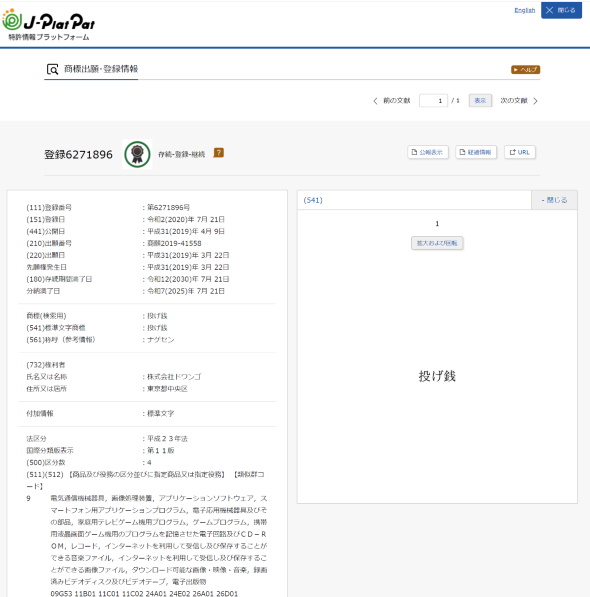590x597 pixels.
Task: Click the magnifier icon beside 商標出願・登録情報
Action: [53, 69]
